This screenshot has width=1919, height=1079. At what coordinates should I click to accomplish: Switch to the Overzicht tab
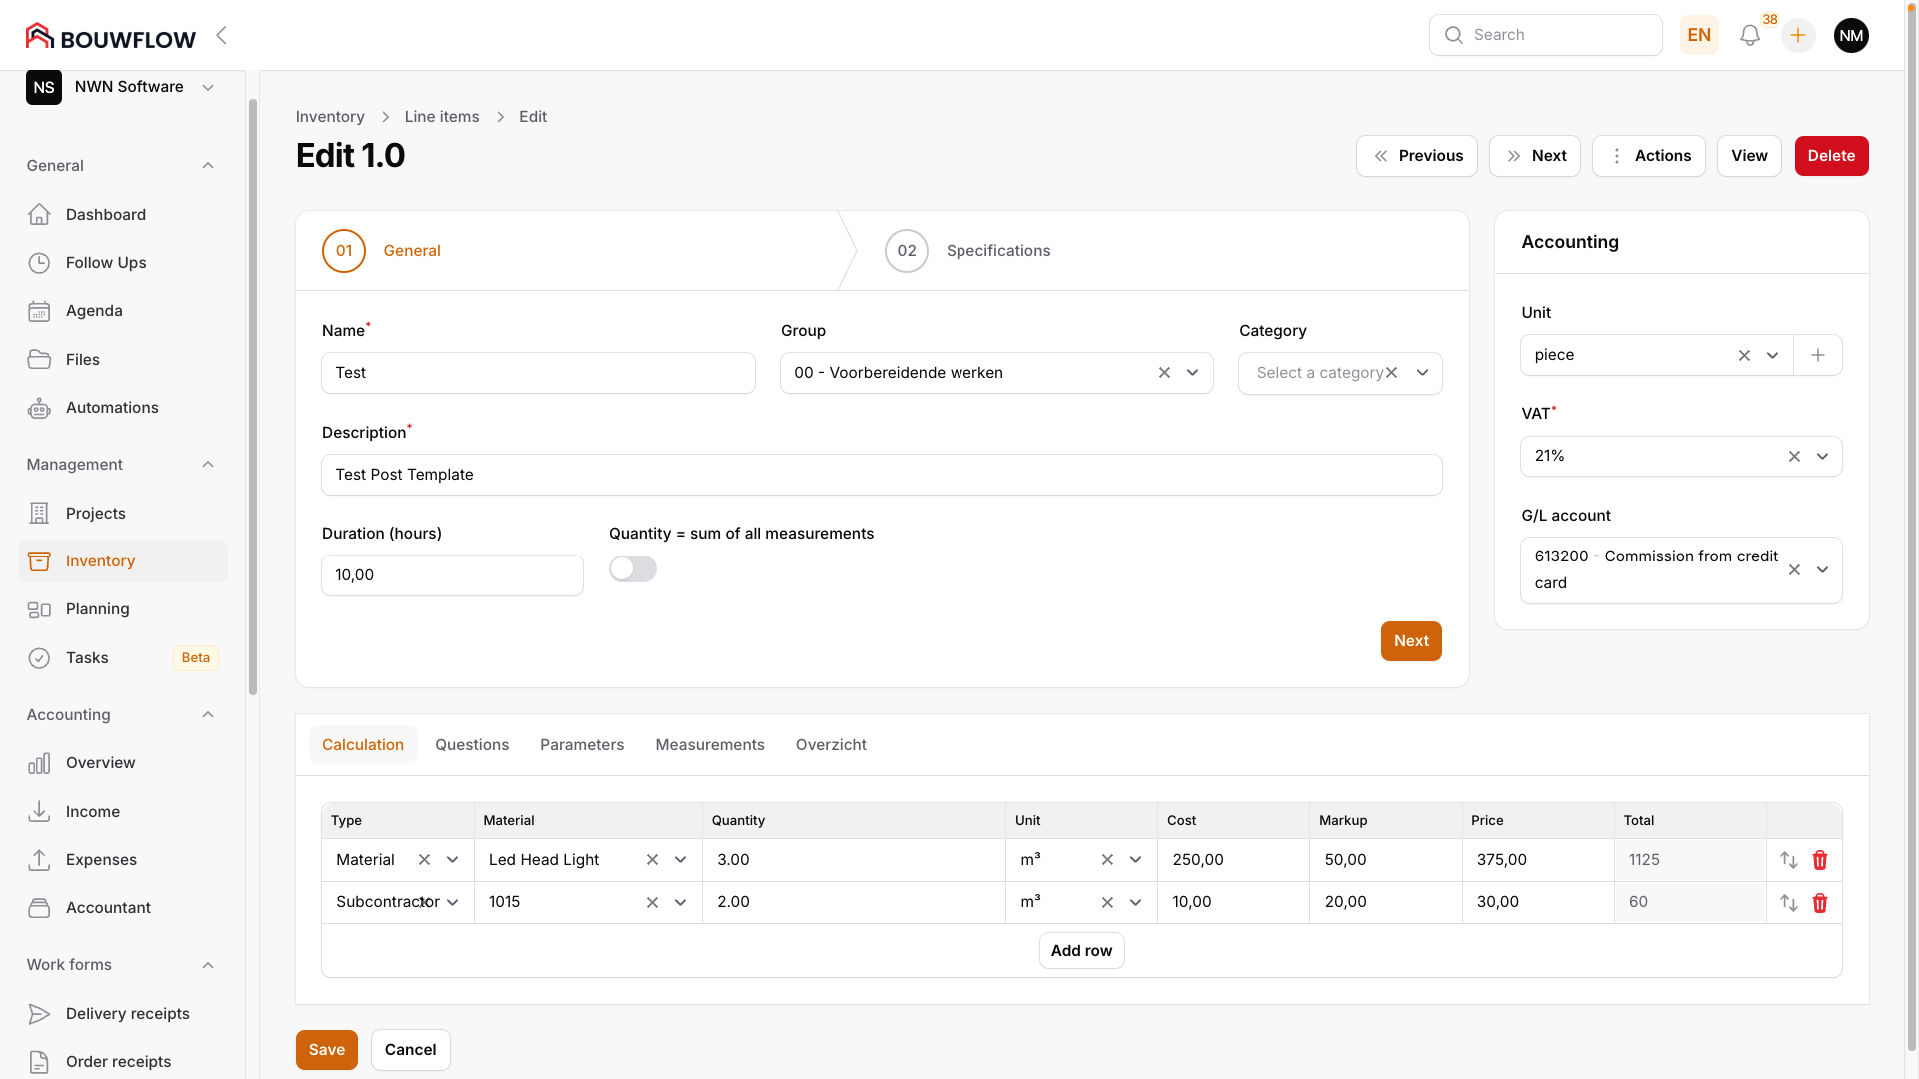pos(831,745)
